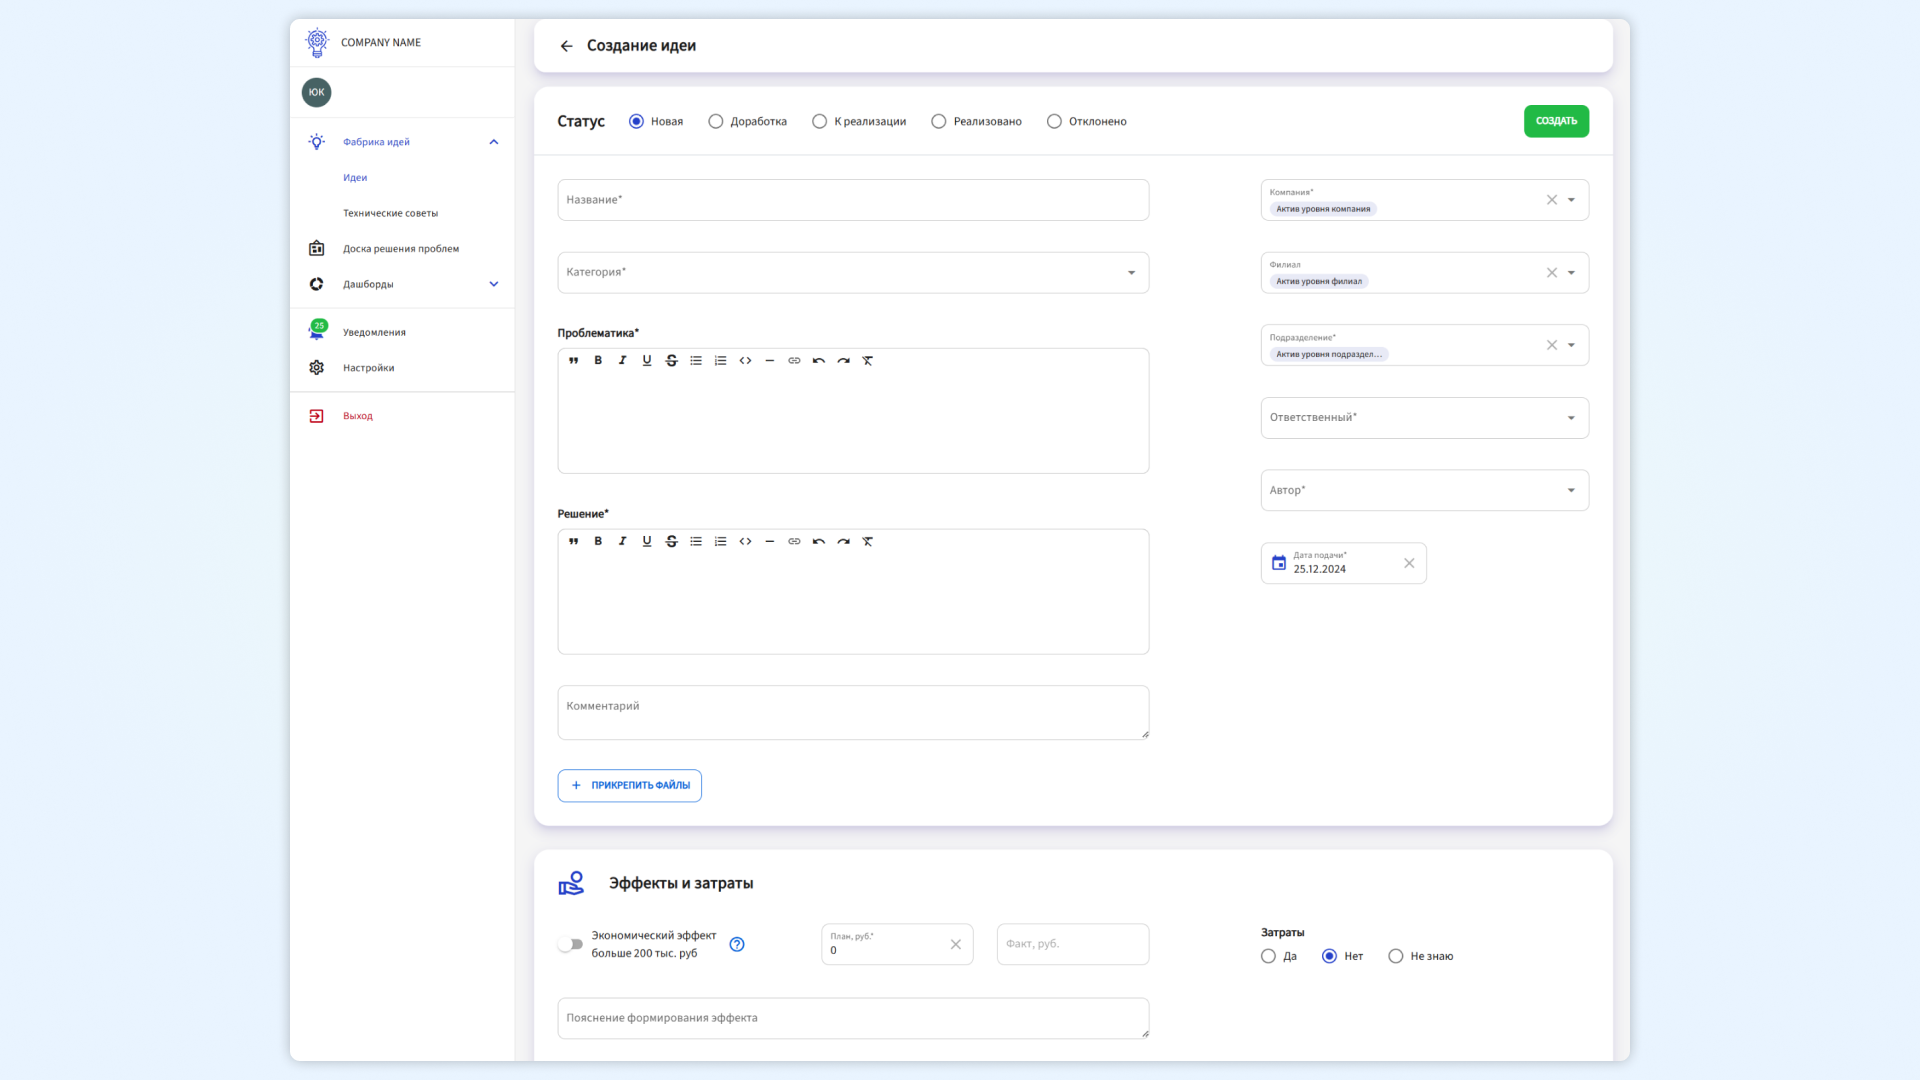This screenshot has height=1080, width=1920.
Task: Insert code block in Проблематика editor
Action: (x=745, y=361)
